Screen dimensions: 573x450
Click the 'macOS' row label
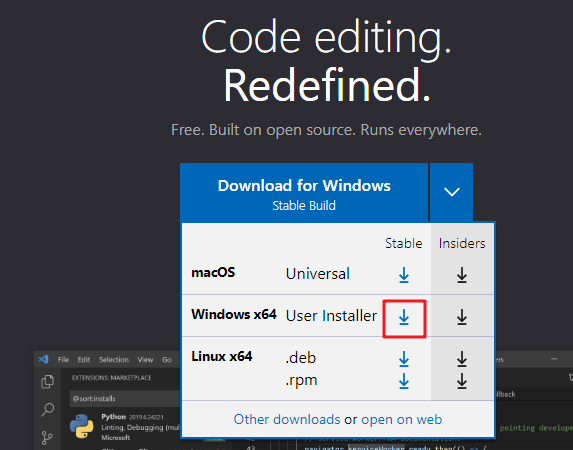click(x=213, y=273)
